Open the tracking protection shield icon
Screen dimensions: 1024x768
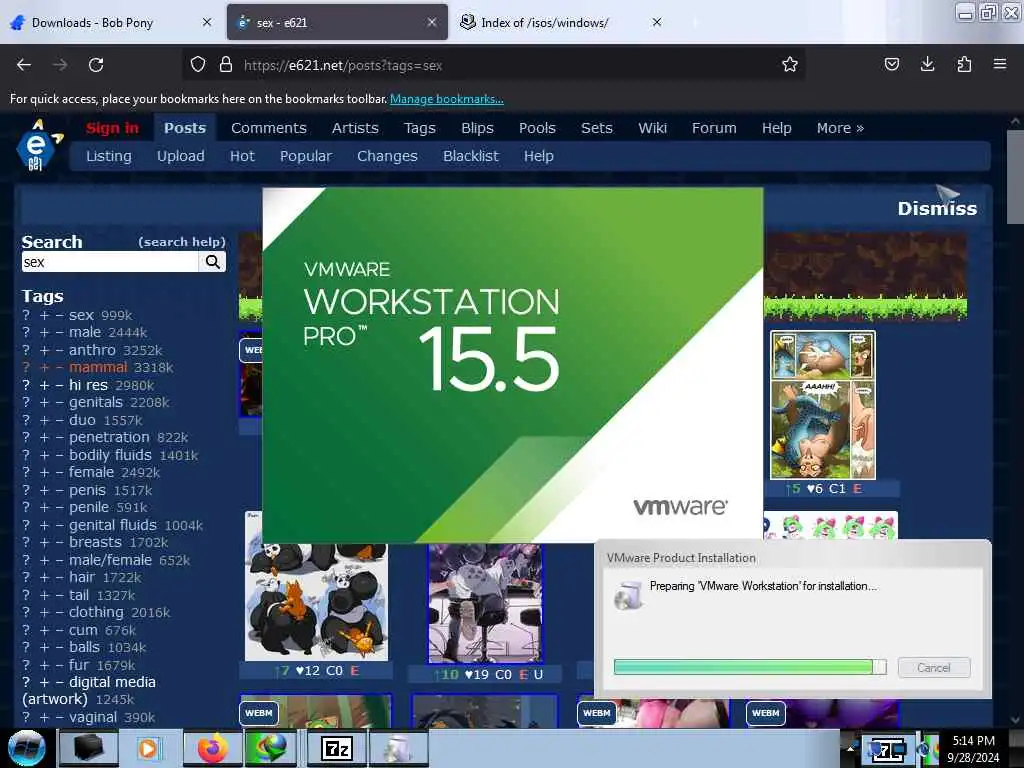(198, 65)
